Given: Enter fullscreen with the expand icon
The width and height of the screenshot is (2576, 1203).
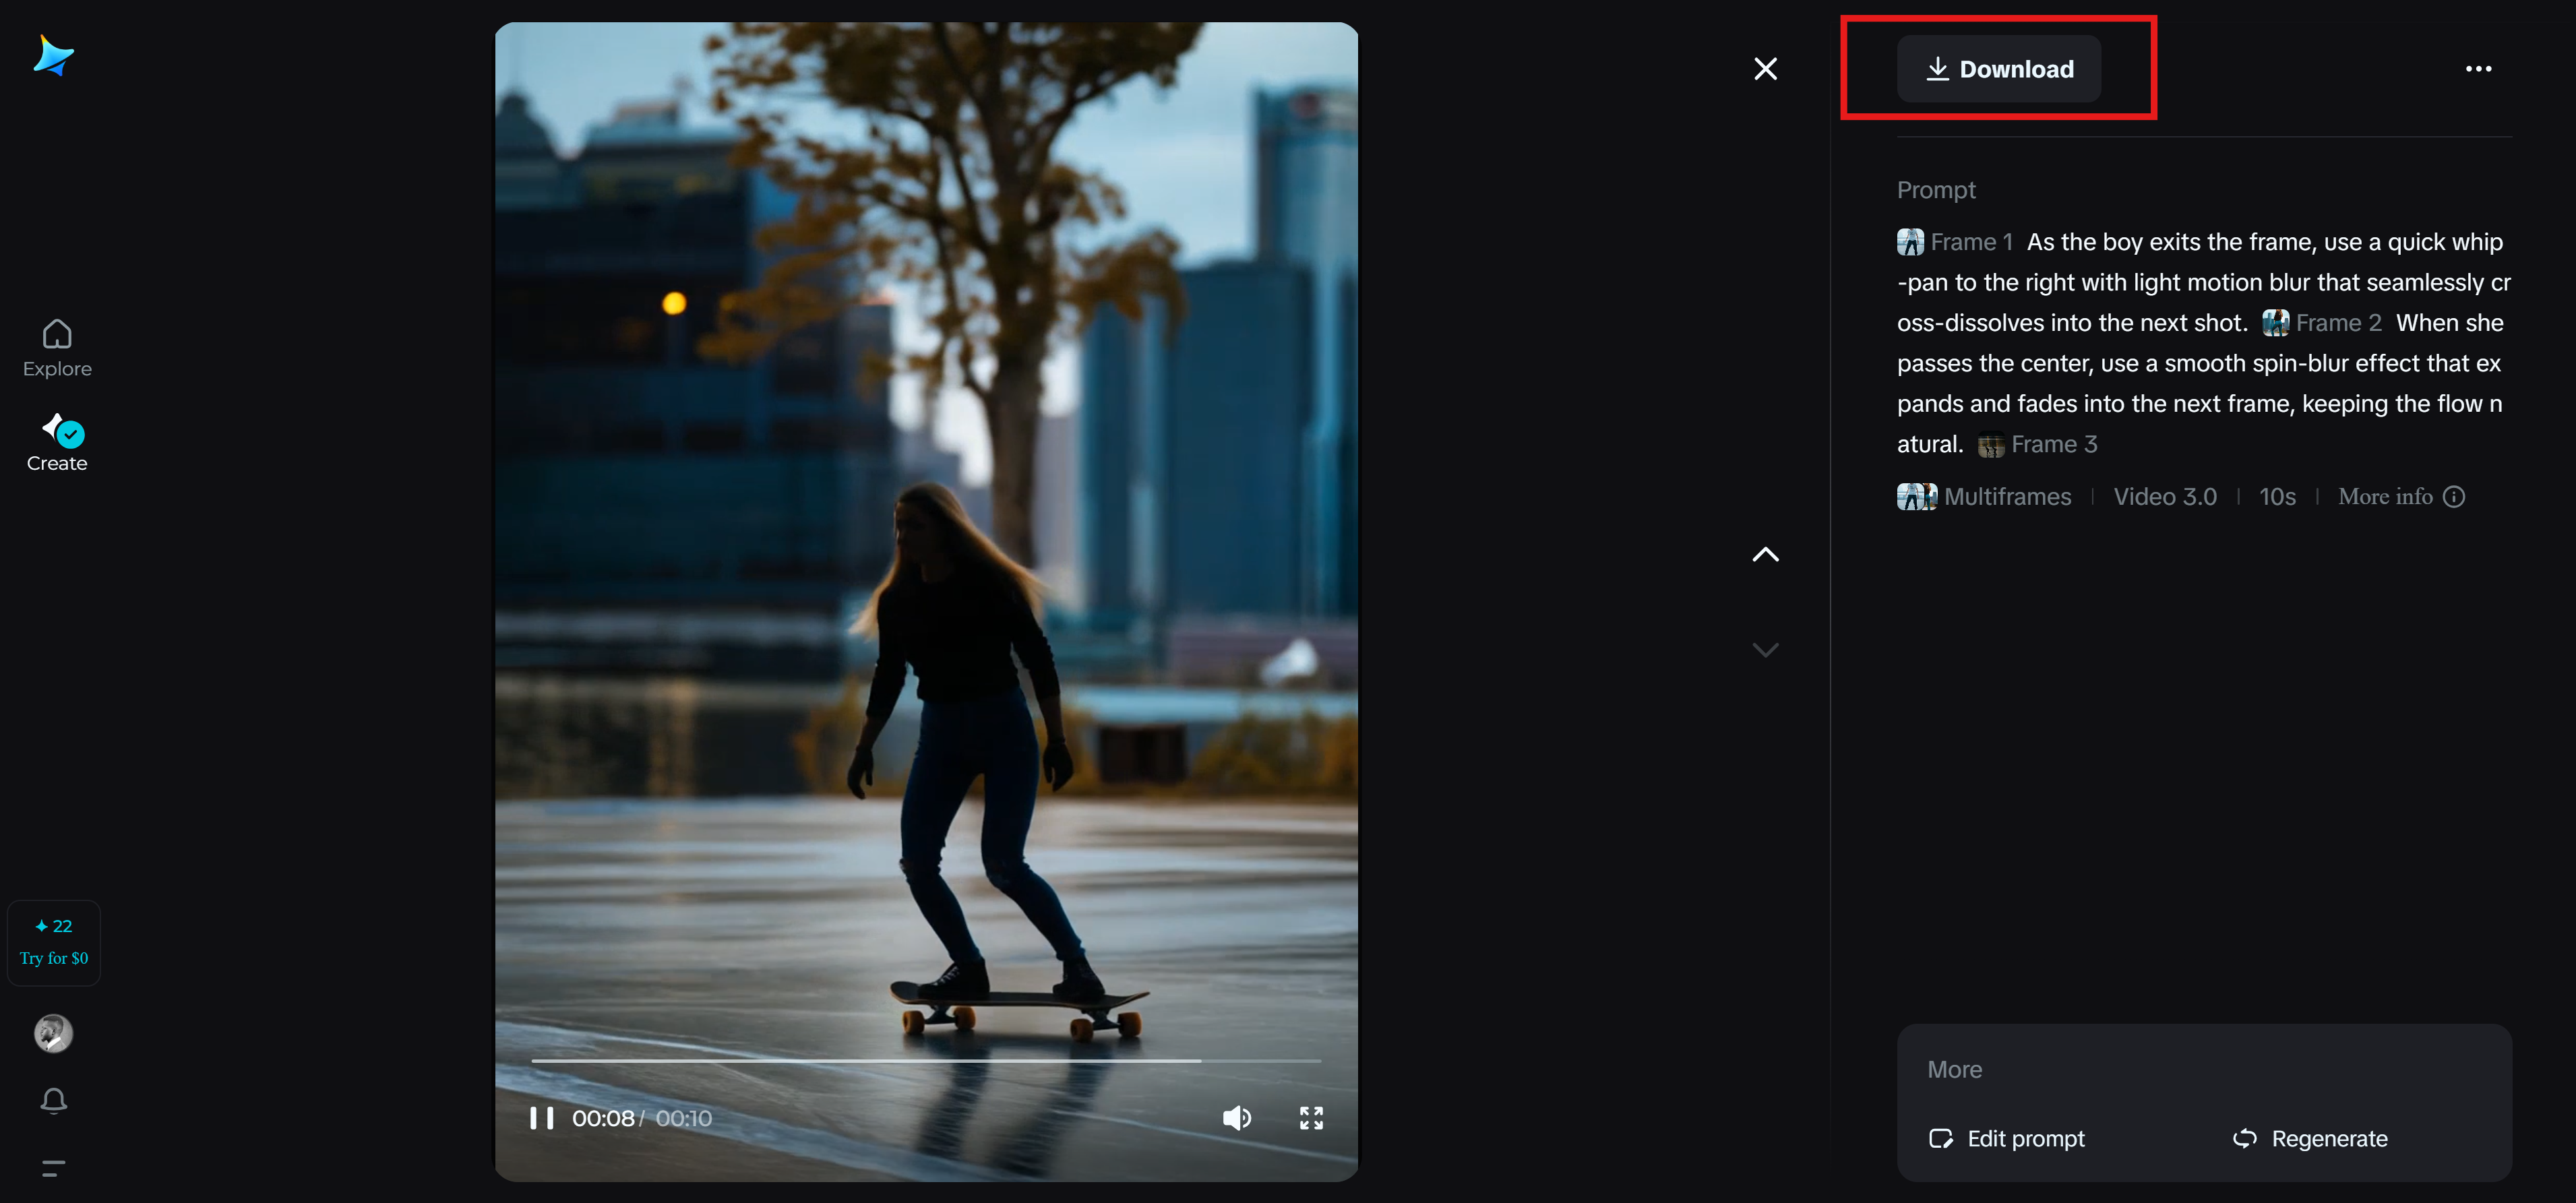Looking at the screenshot, I should 1311,1117.
